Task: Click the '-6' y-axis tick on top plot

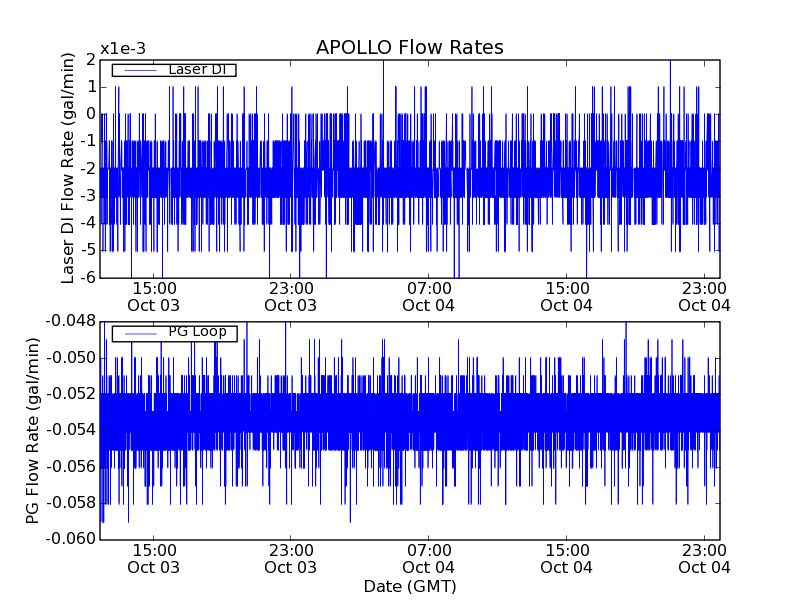Action: point(87,277)
